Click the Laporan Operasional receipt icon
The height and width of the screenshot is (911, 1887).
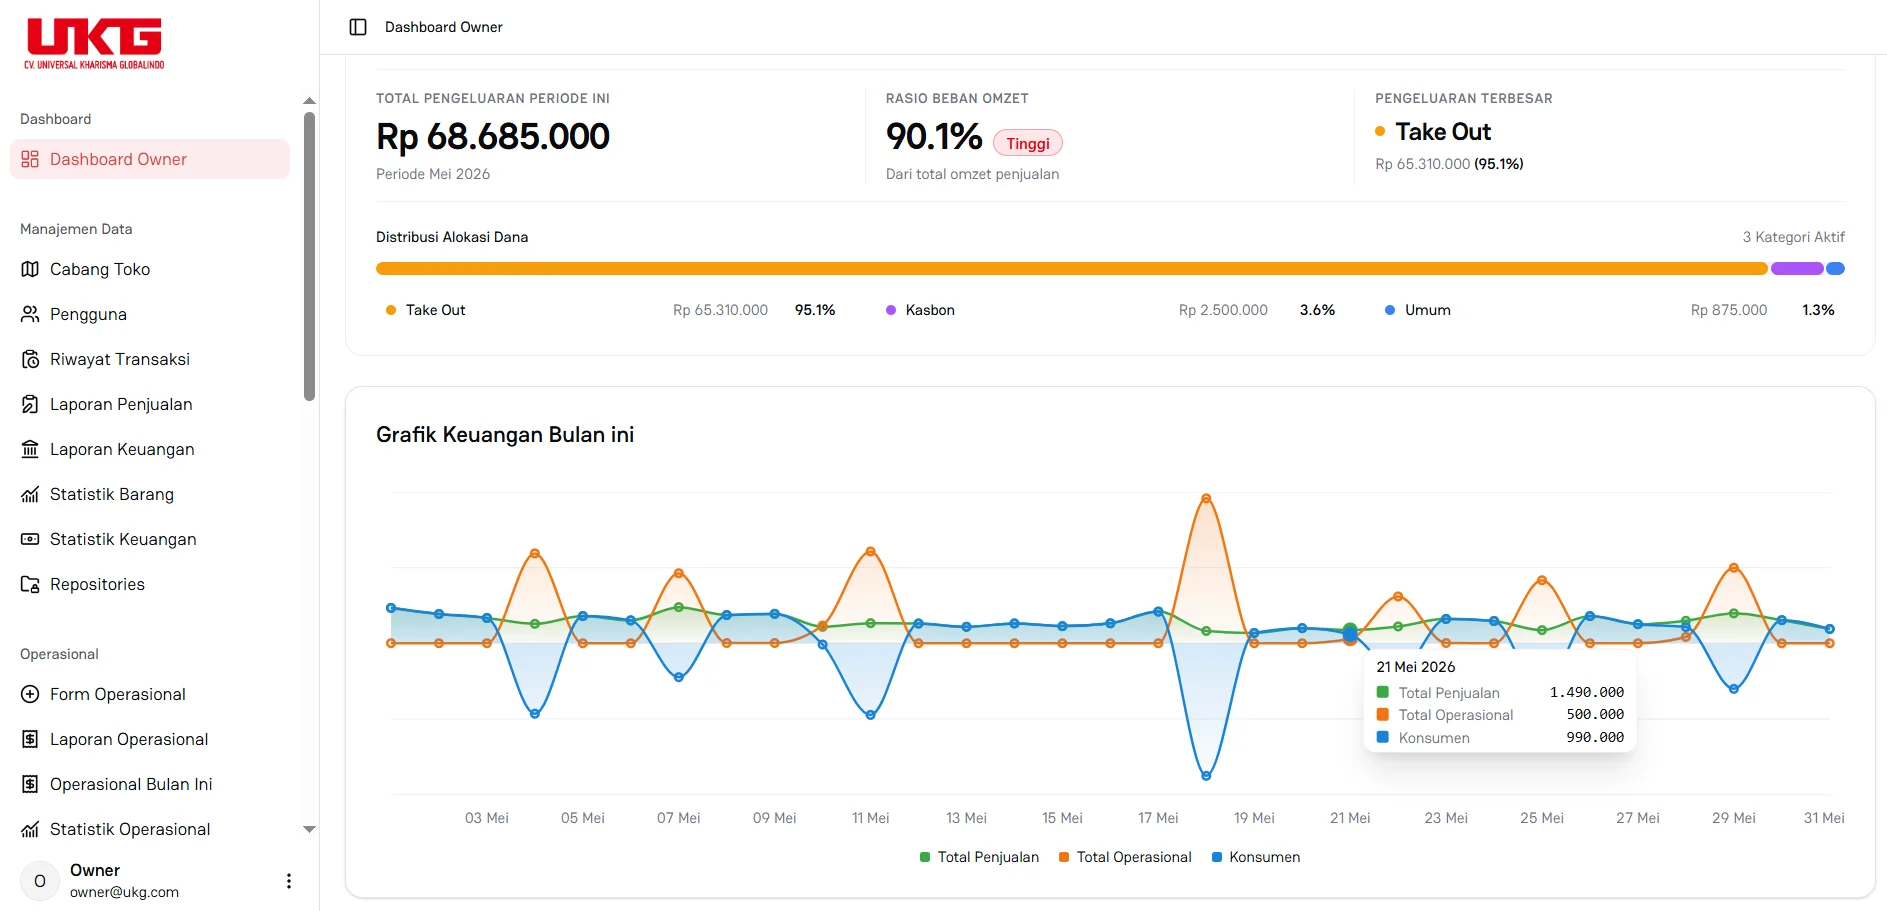tap(30, 739)
